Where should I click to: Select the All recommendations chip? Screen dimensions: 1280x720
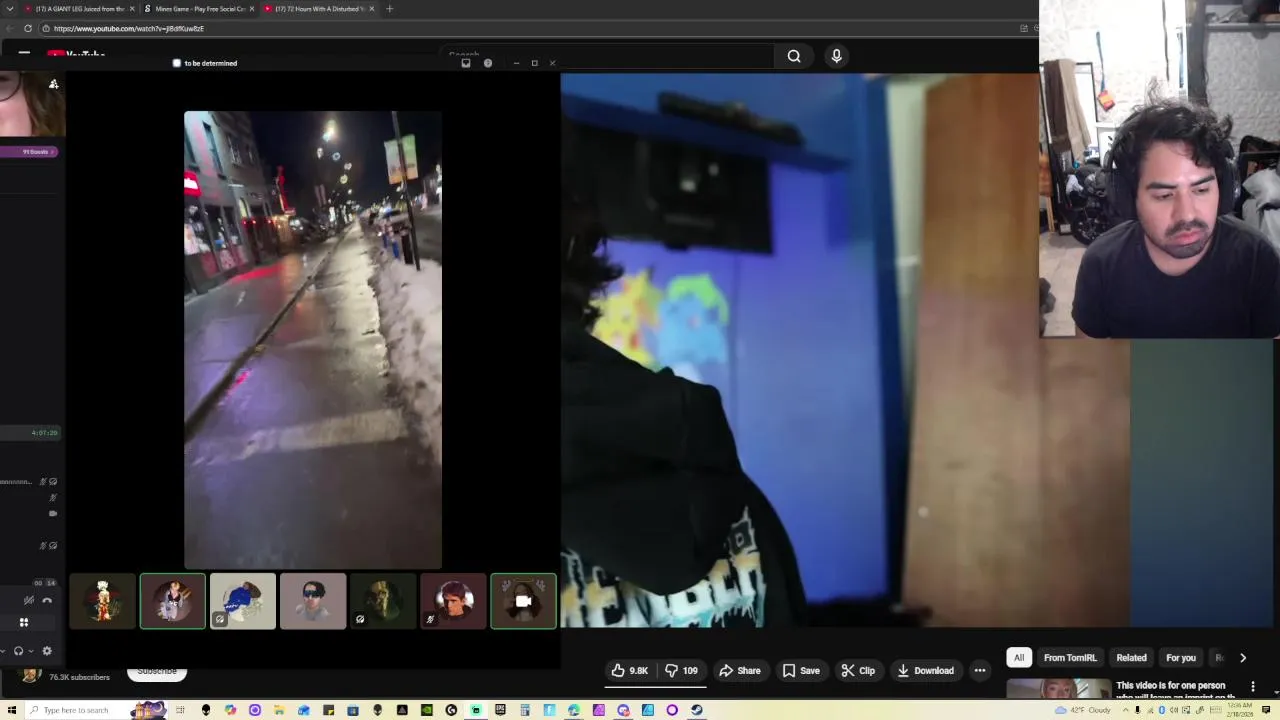pyautogui.click(x=1019, y=658)
